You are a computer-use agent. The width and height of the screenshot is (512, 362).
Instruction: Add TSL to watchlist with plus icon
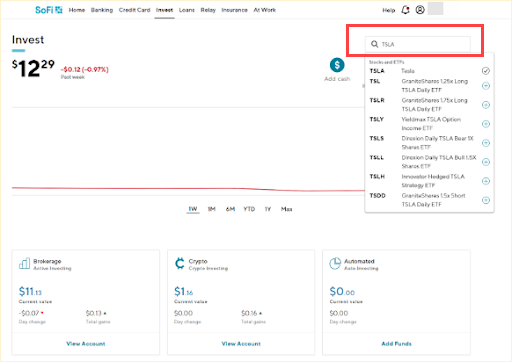pyautogui.click(x=486, y=86)
